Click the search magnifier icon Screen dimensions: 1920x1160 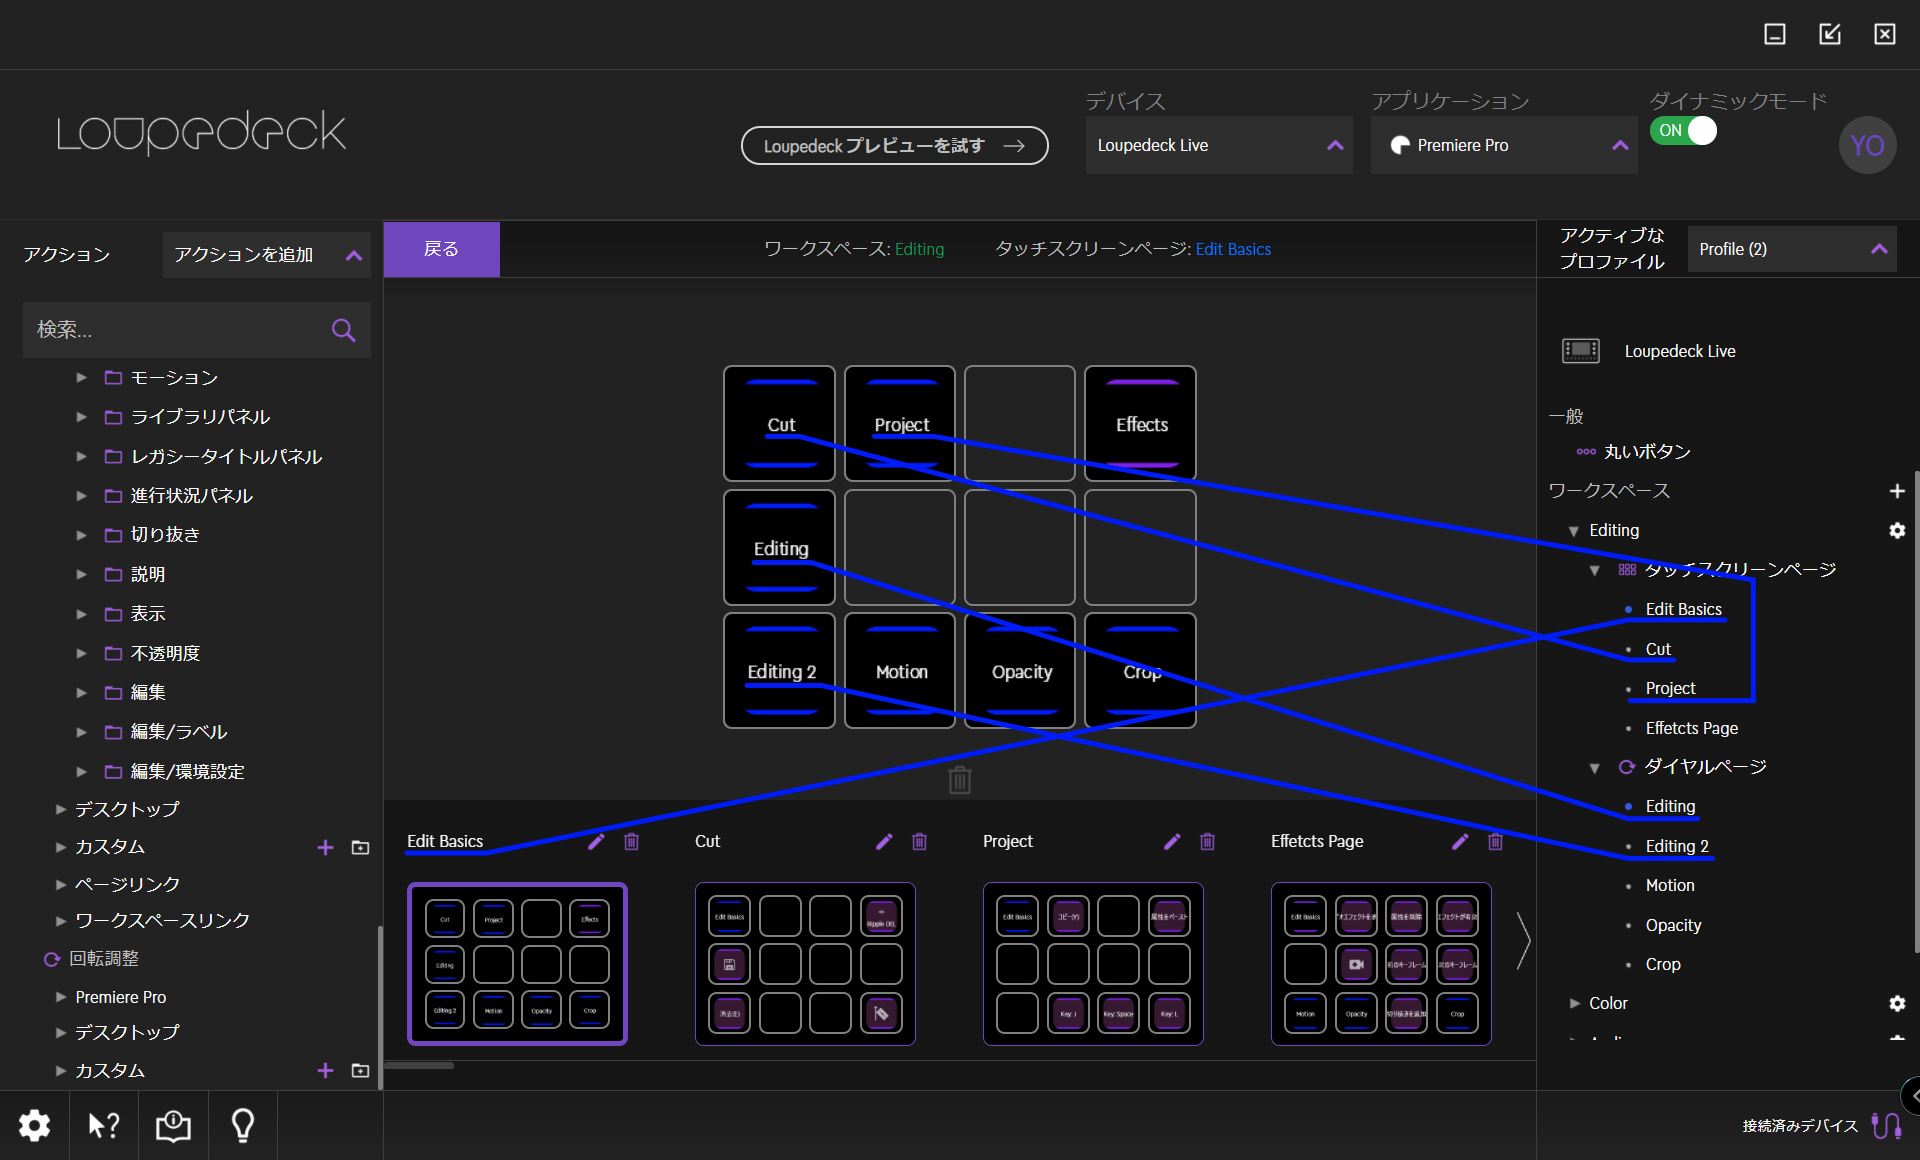tap(343, 330)
